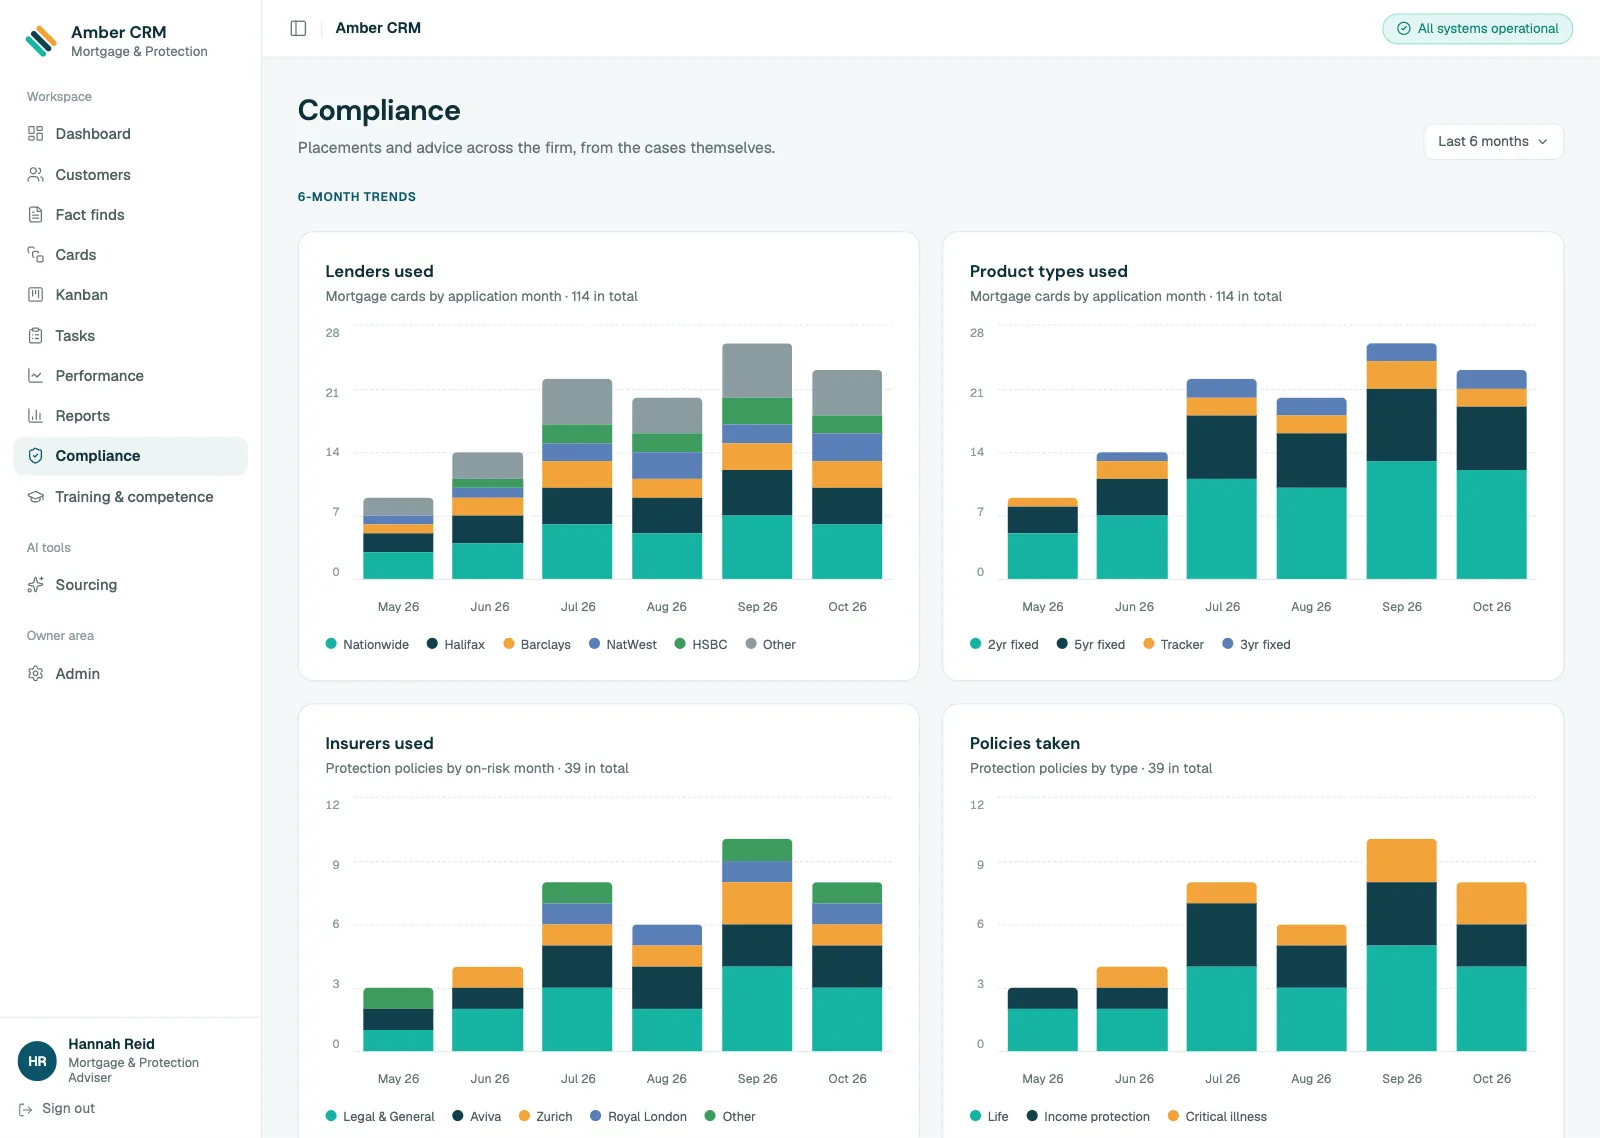Click Critical illness legend color dot
Screen dimensions: 1600x1138
(1173, 1116)
